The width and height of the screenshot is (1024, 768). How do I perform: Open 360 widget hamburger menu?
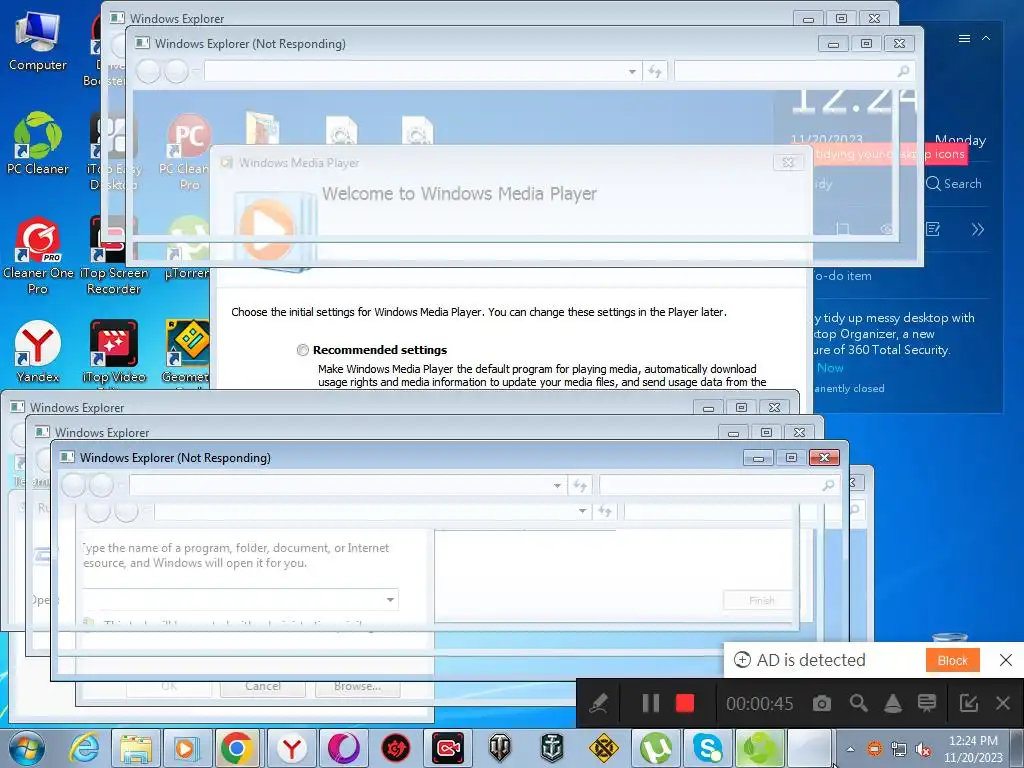coord(964,39)
